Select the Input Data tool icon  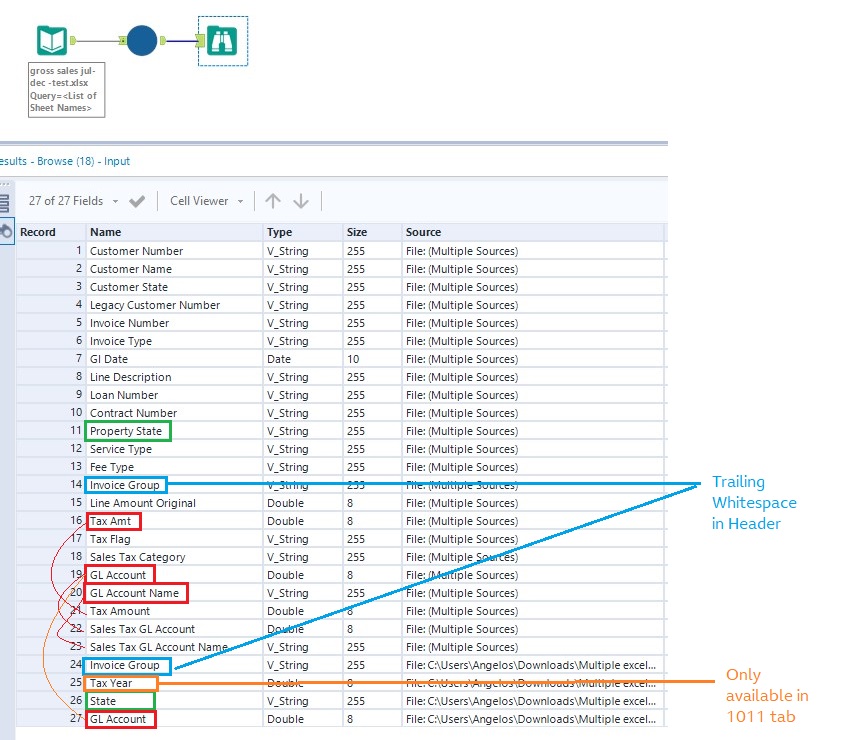pyautogui.click(x=52, y=41)
